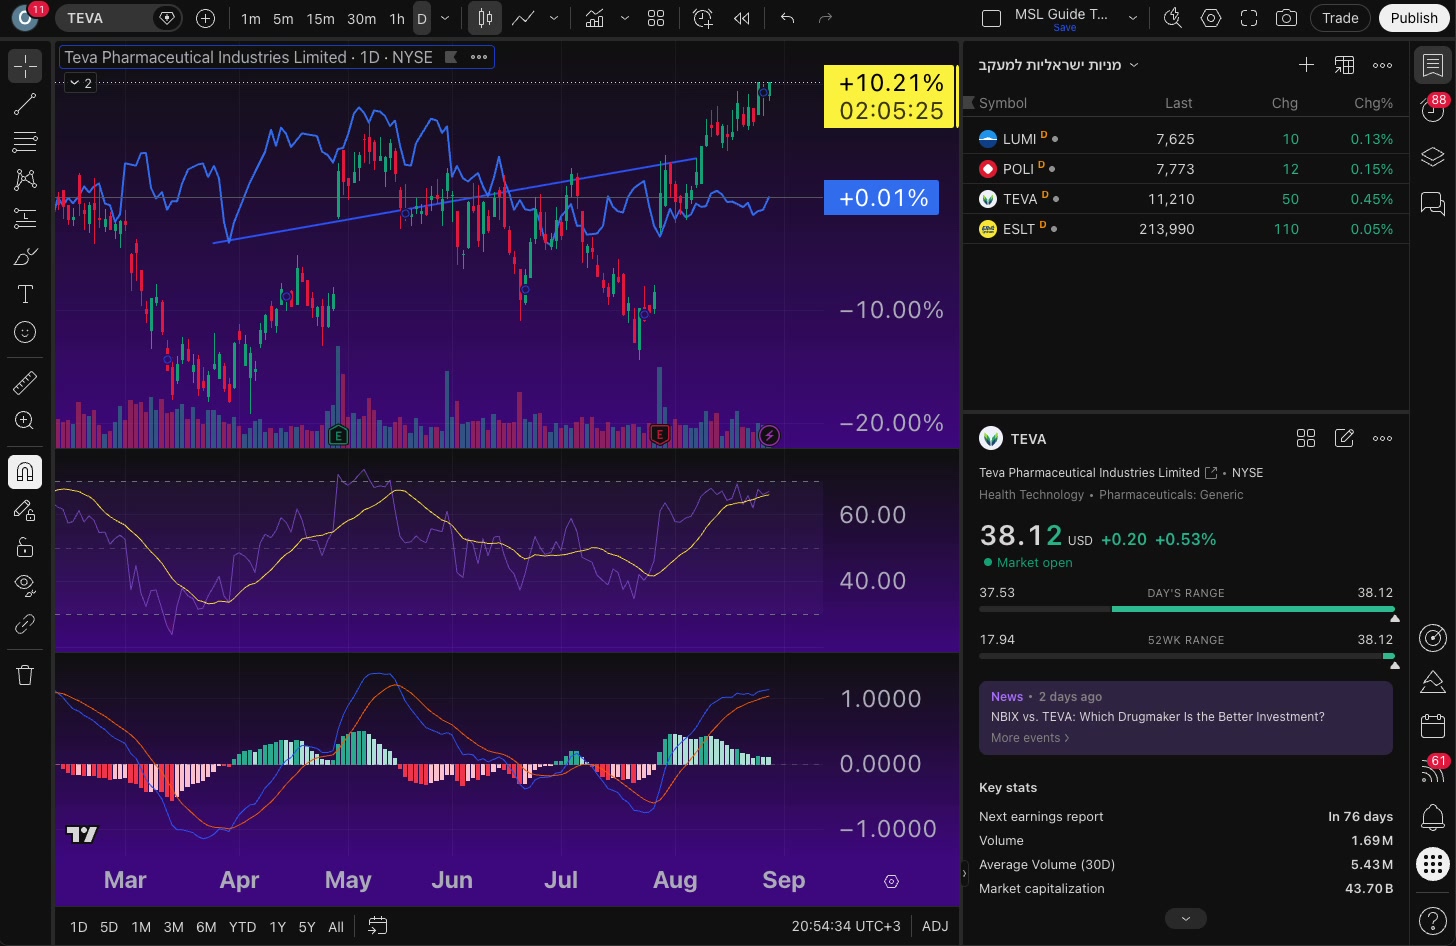The image size is (1456, 946).
Task: Toggle lock all drawings
Action: click(x=25, y=547)
